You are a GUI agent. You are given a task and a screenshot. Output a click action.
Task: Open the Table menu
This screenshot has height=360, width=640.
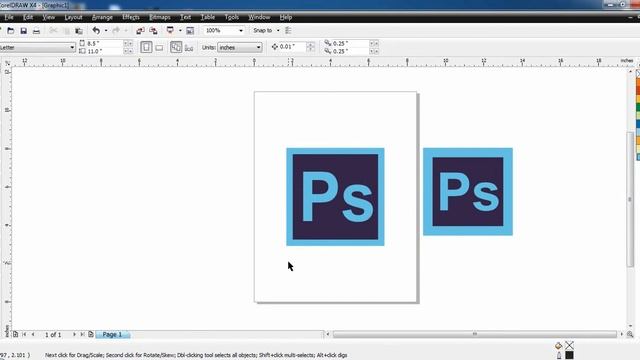click(208, 17)
